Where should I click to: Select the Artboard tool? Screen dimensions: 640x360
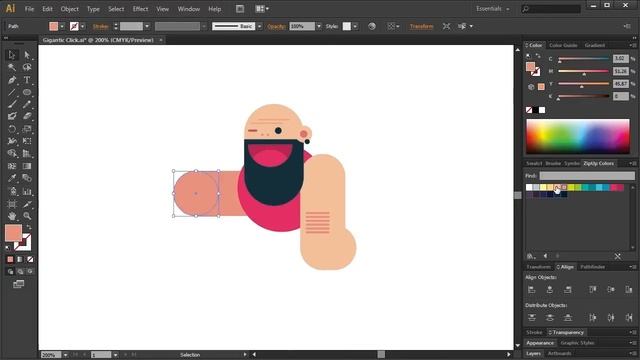tap(11, 204)
